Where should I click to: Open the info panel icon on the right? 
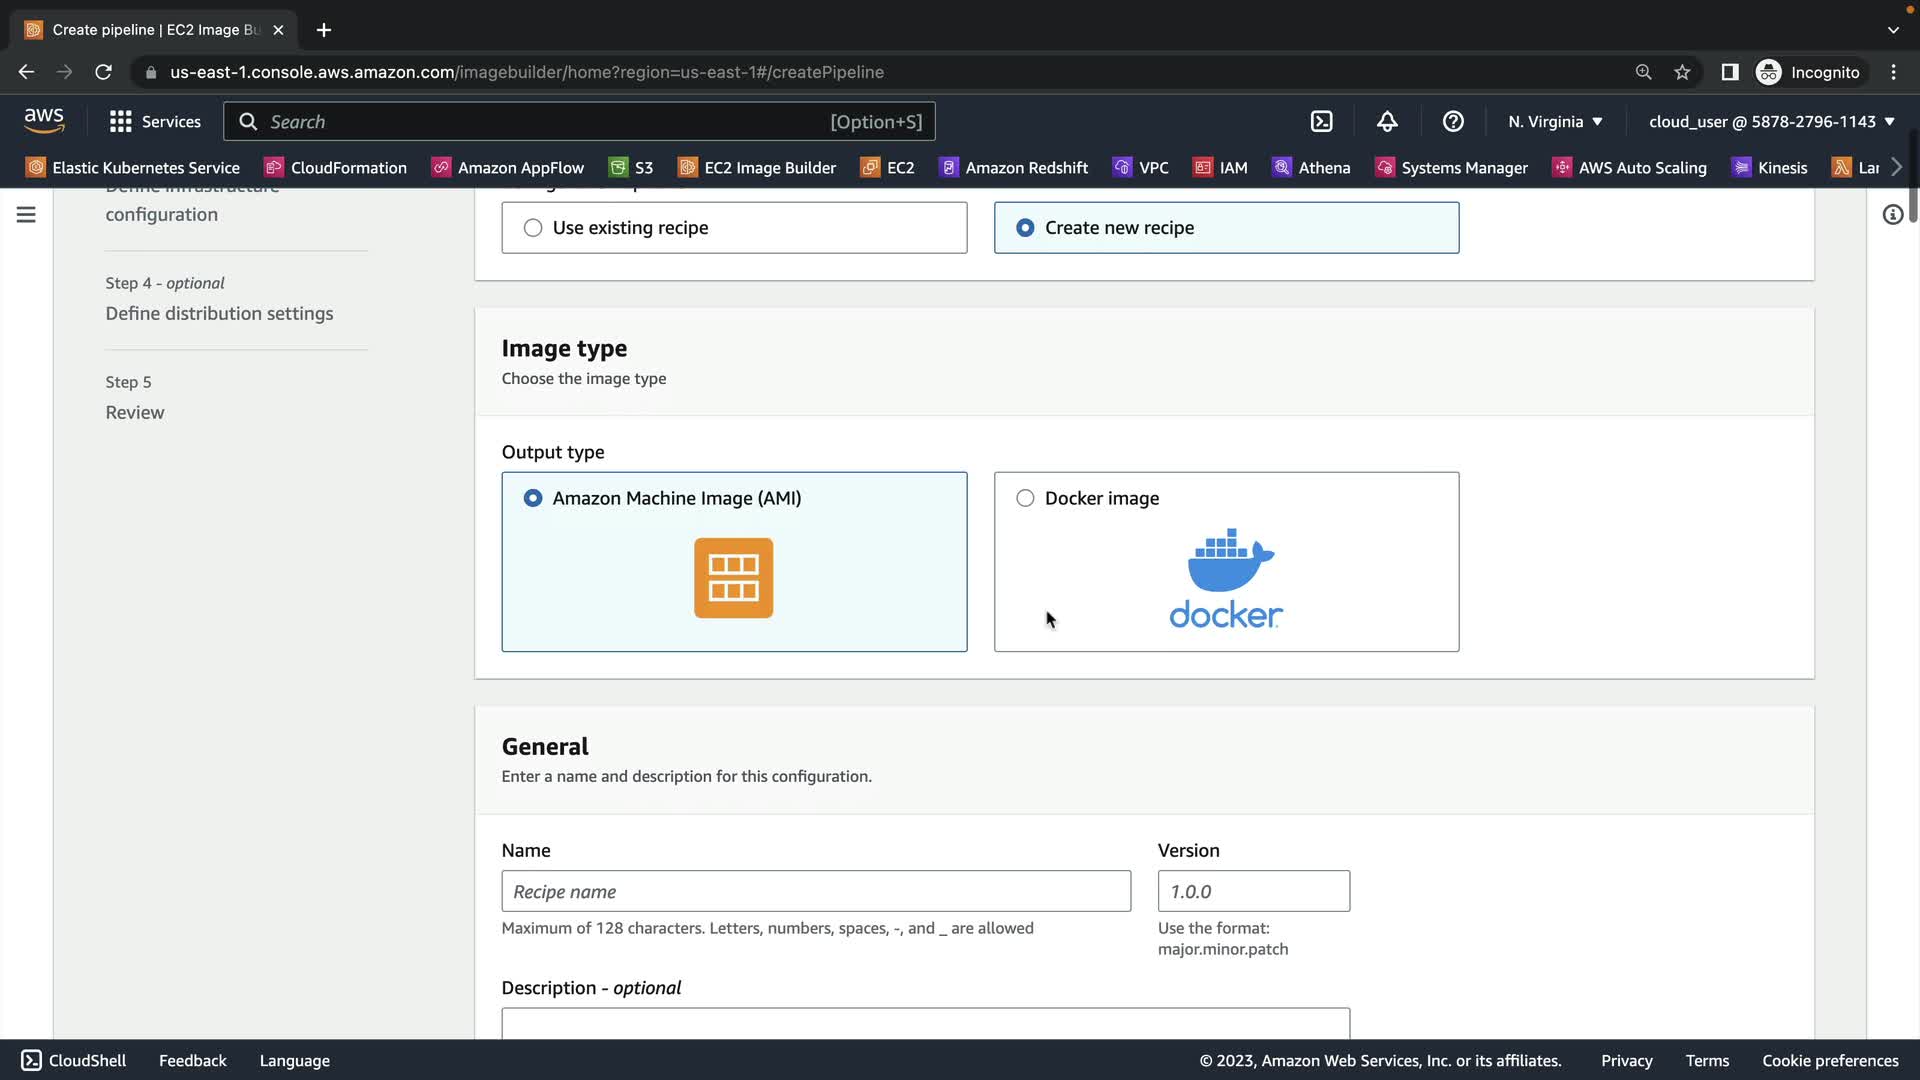pos(1892,214)
